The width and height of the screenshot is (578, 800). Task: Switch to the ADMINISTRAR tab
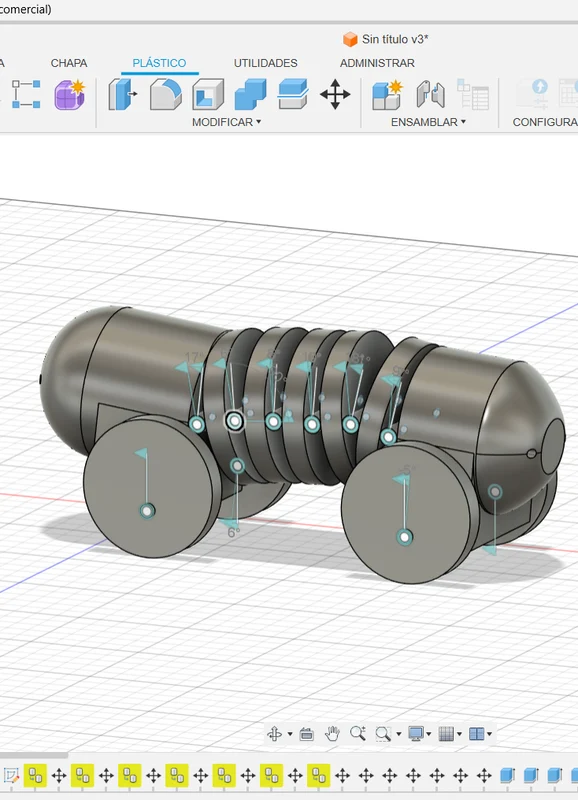point(377,63)
